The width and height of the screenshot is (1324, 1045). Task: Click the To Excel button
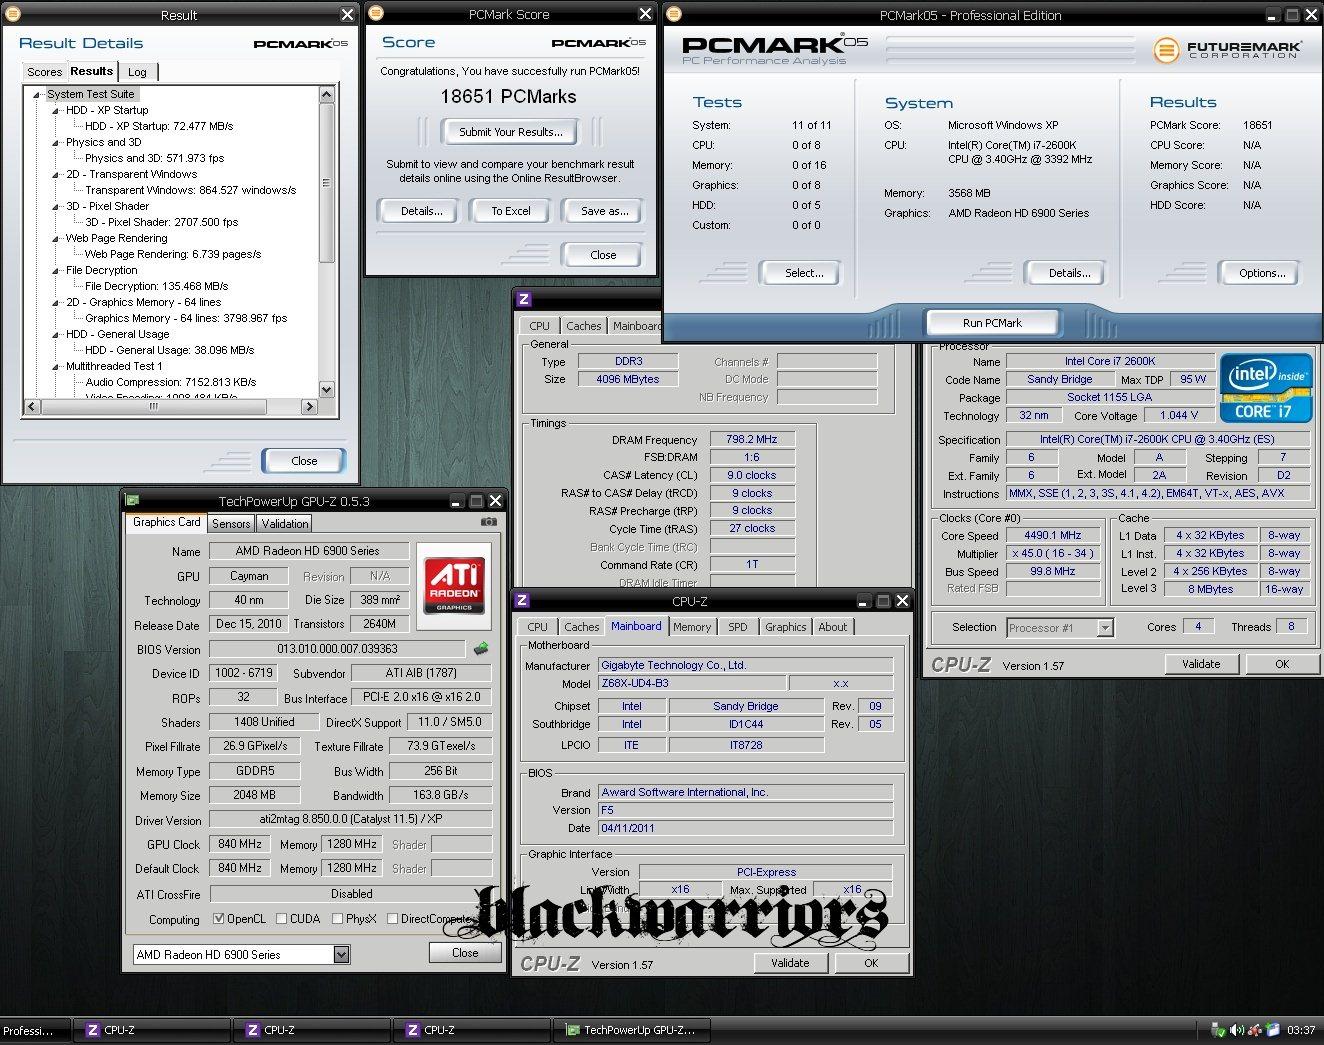[x=511, y=211]
